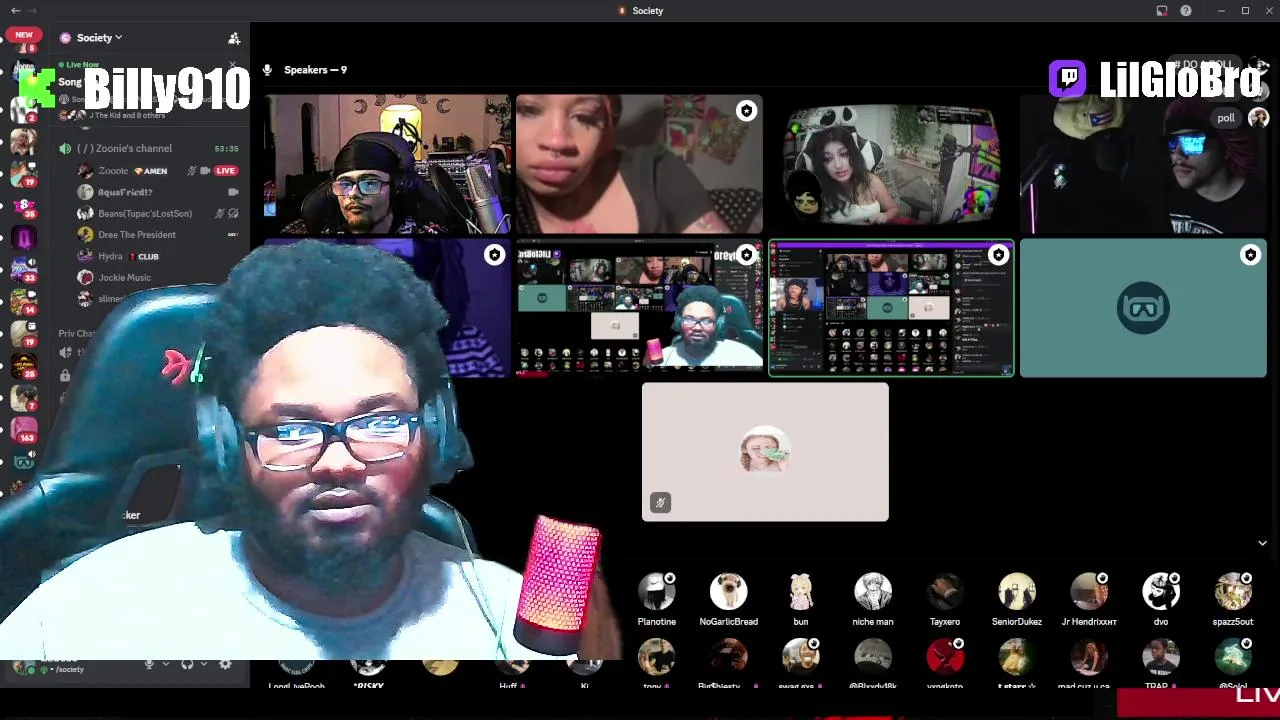1280x720 pixels.
Task: Open the purple server icon in sidebar
Action: tap(24, 238)
